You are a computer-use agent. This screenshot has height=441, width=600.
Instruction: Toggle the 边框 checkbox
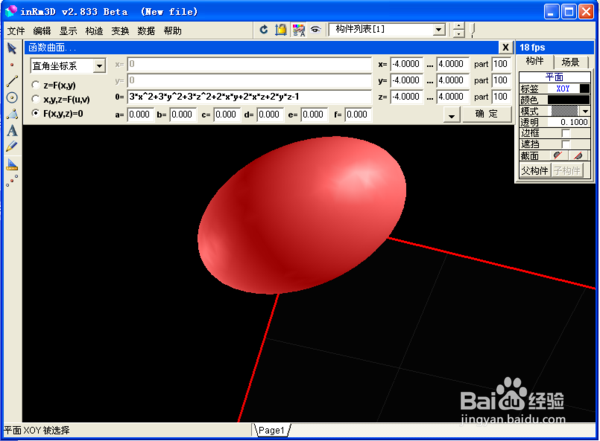click(566, 133)
